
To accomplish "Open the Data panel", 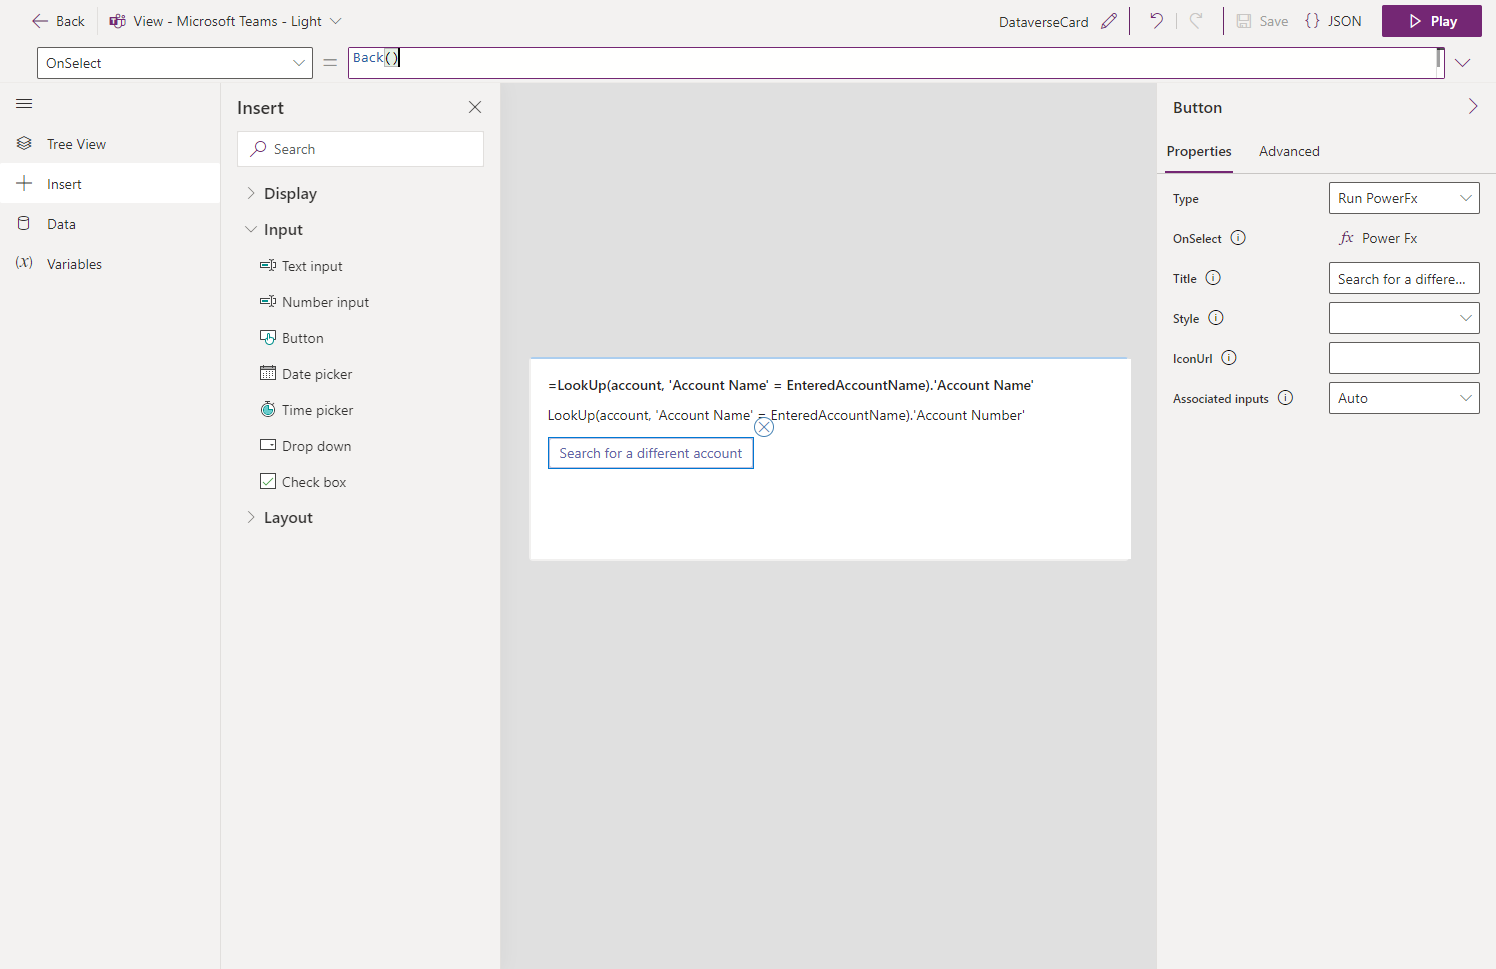I will pos(110,224).
